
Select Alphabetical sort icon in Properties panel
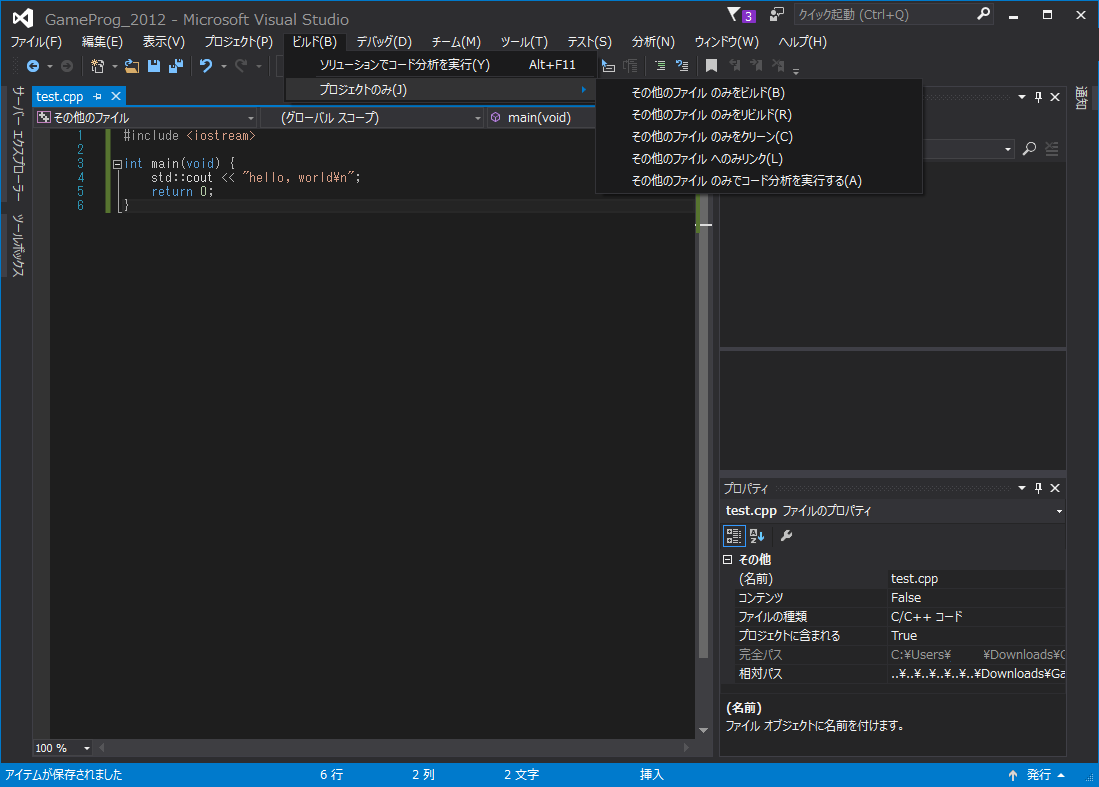coord(757,536)
